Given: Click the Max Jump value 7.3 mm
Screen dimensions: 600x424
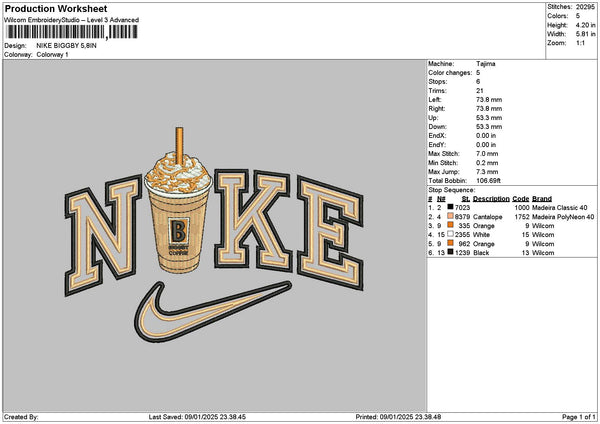Looking at the screenshot, I should pos(487,172).
